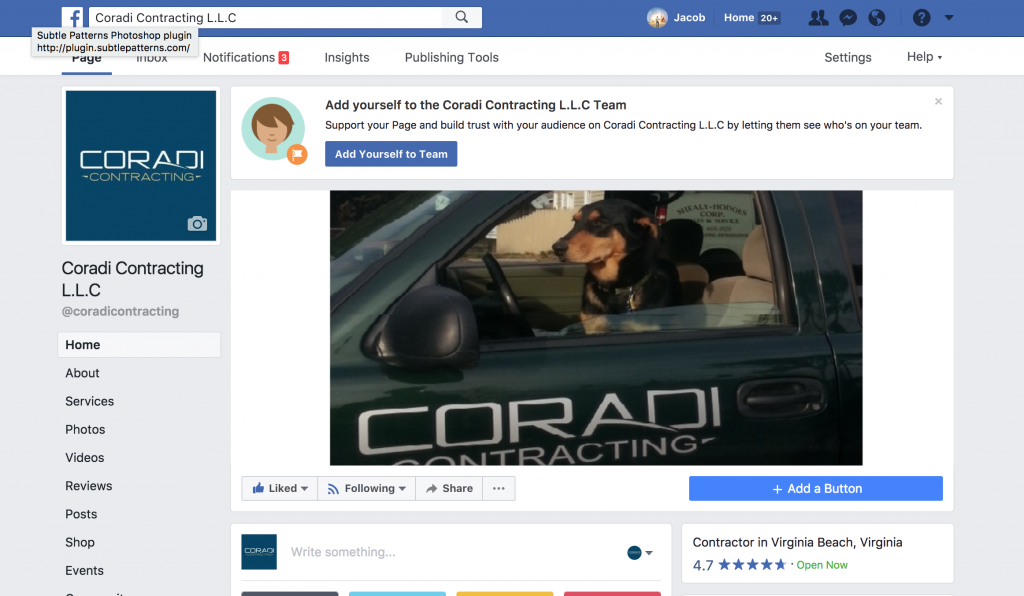Open Jacob's profile avatar

pyautogui.click(x=657, y=18)
